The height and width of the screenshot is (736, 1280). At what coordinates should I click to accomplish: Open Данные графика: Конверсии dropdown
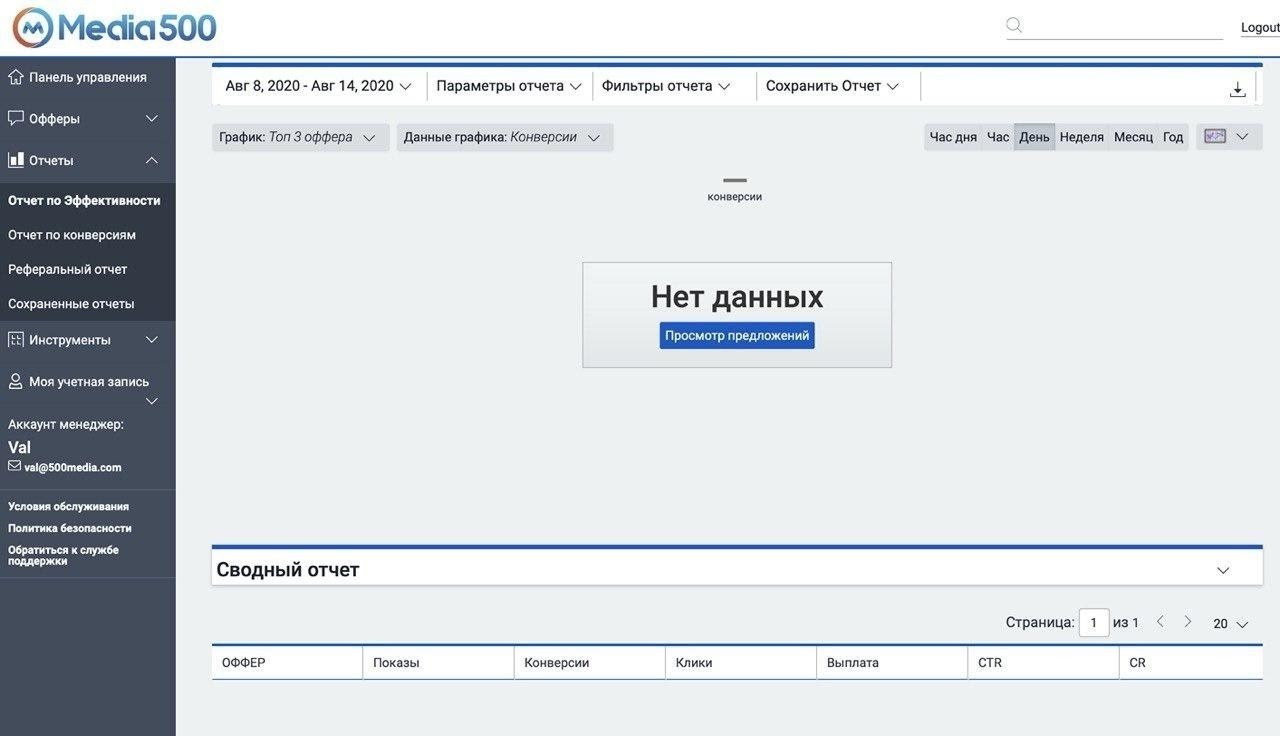pyautogui.click(x=505, y=137)
